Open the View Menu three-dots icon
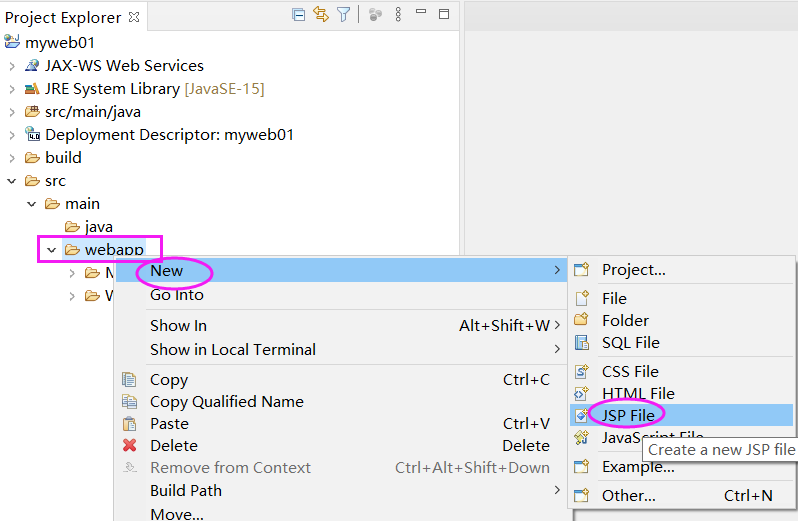 coord(398,14)
